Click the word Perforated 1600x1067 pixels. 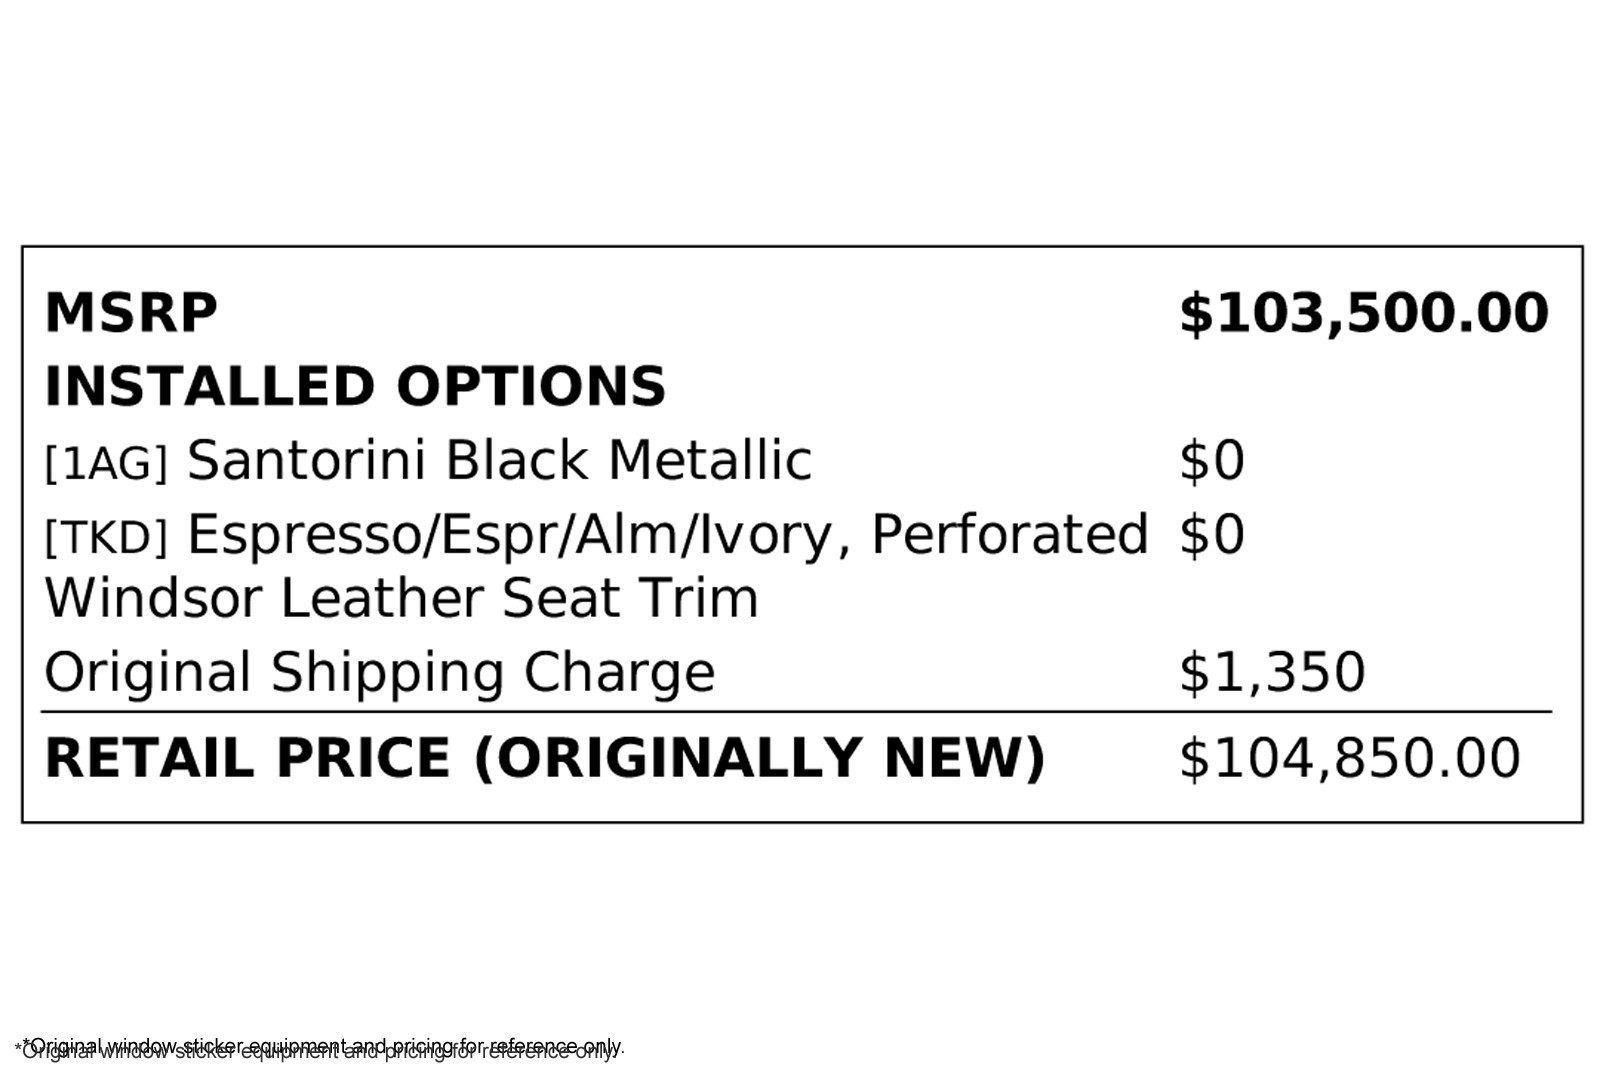click(x=1009, y=535)
